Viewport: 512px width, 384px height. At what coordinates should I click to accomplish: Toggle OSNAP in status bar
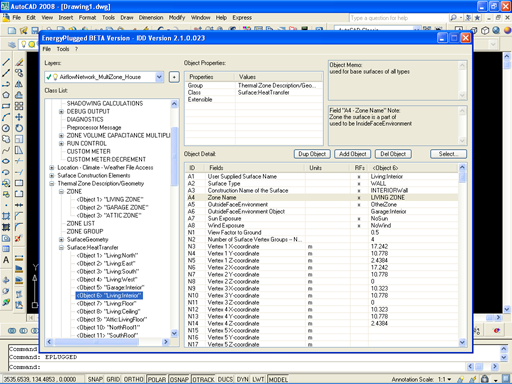point(179,379)
